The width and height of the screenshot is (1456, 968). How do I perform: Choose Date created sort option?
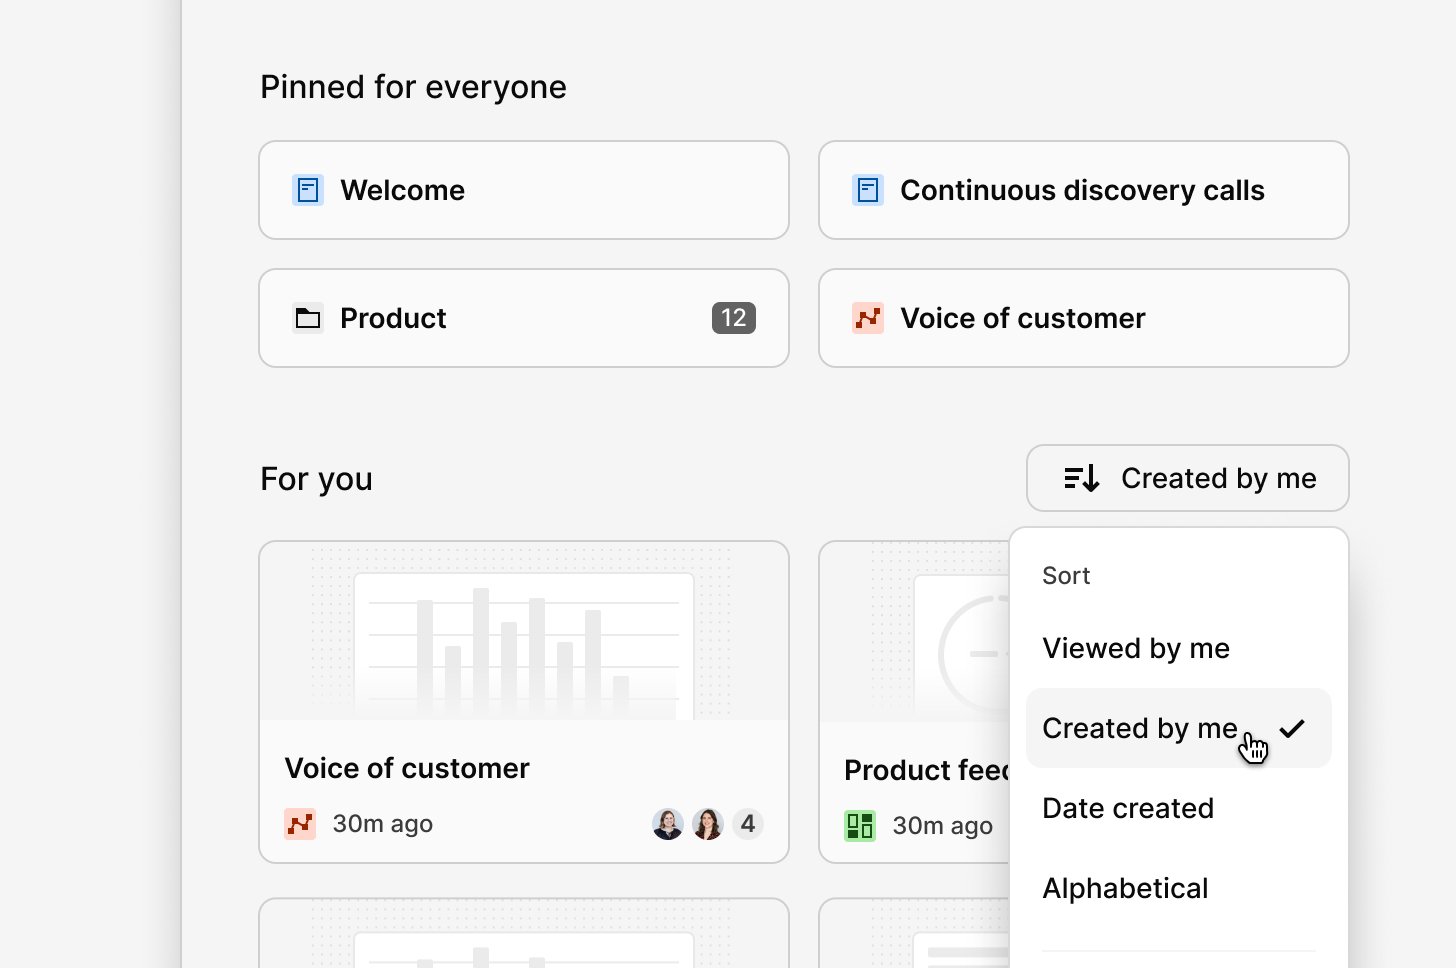point(1179,808)
